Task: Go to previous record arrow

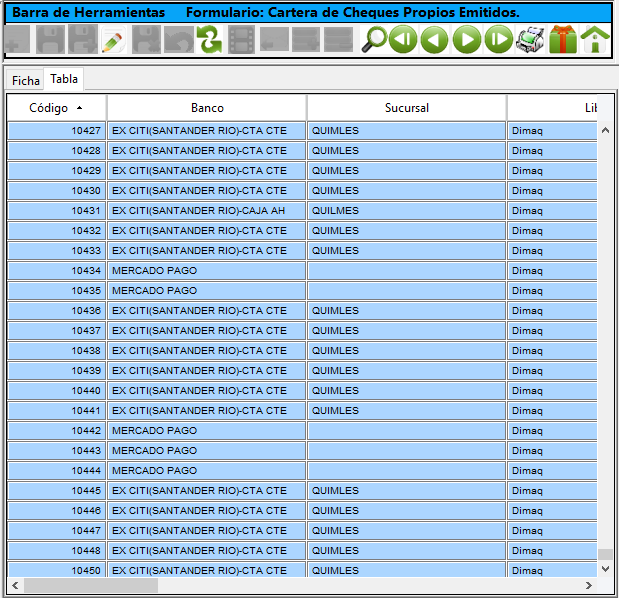Action: [x=435, y=40]
